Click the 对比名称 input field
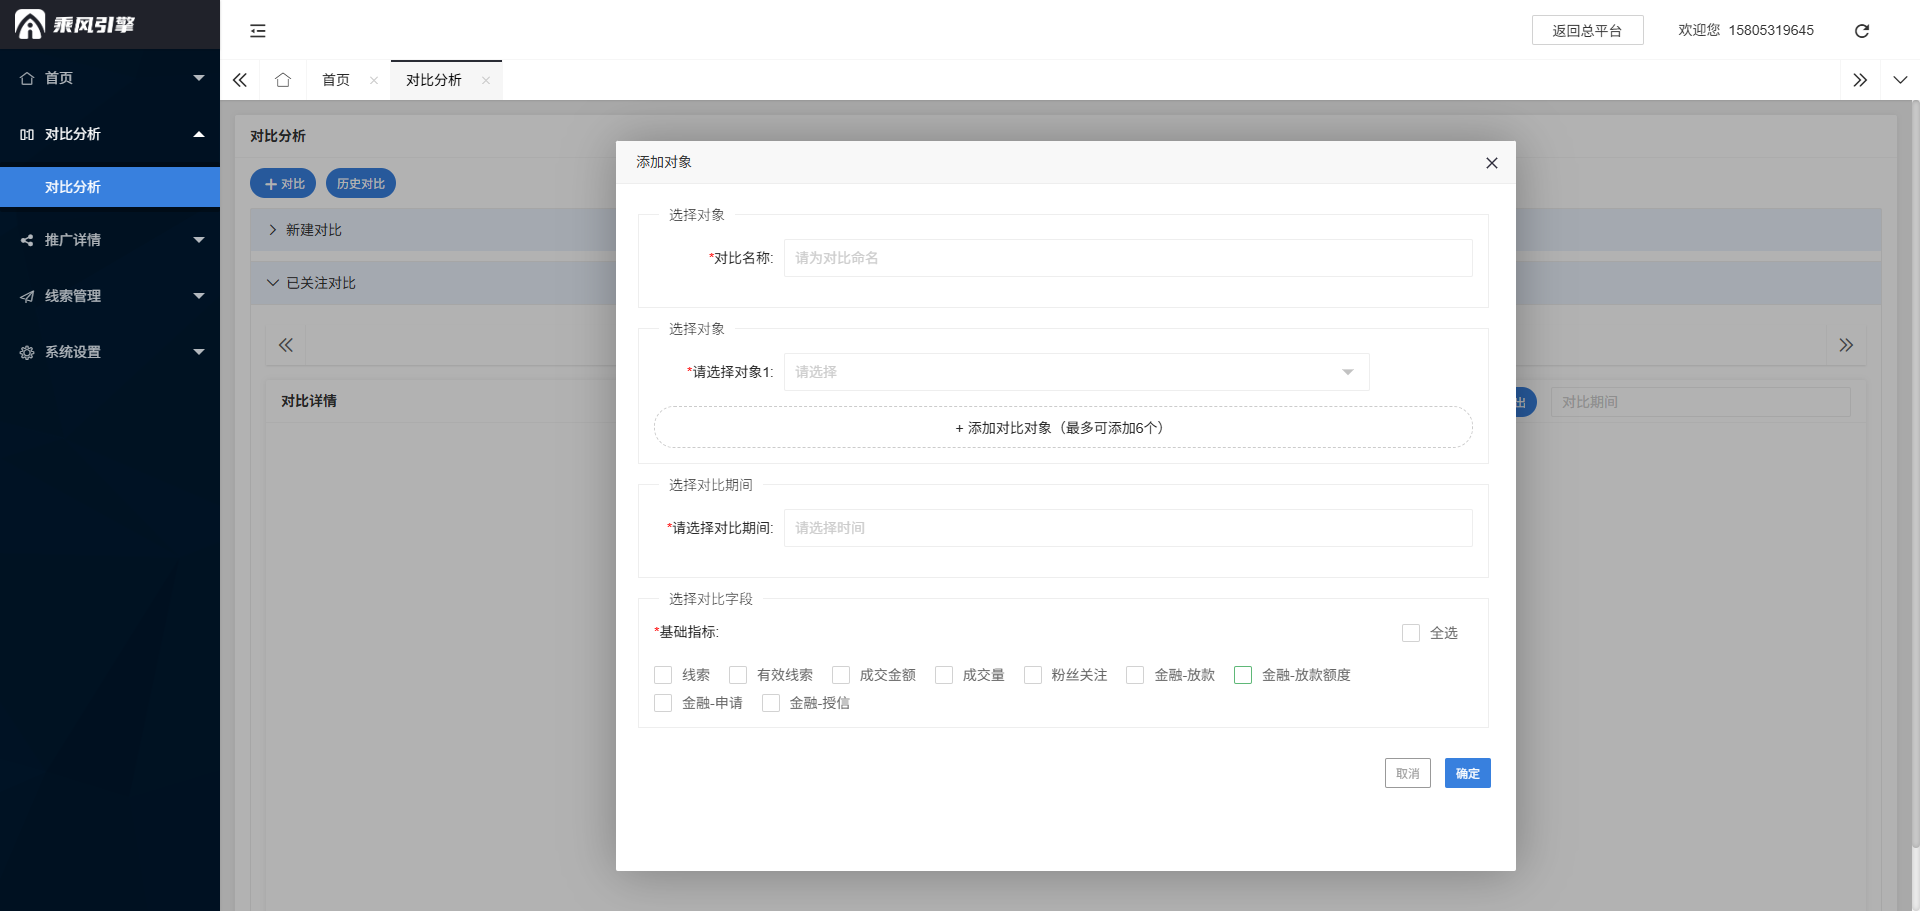The width and height of the screenshot is (1920, 911). pyautogui.click(x=1127, y=258)
